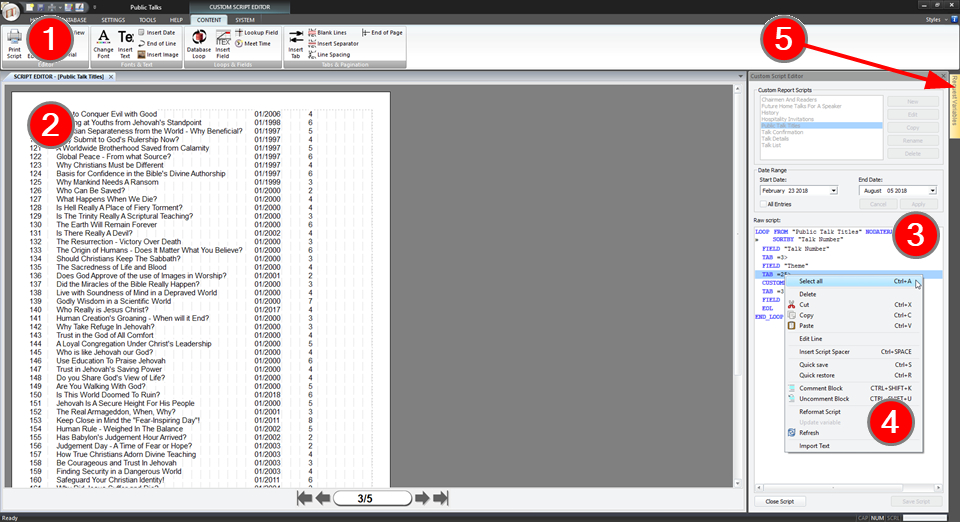
Task: Click the Close Script button
Action: pos(779,502)
